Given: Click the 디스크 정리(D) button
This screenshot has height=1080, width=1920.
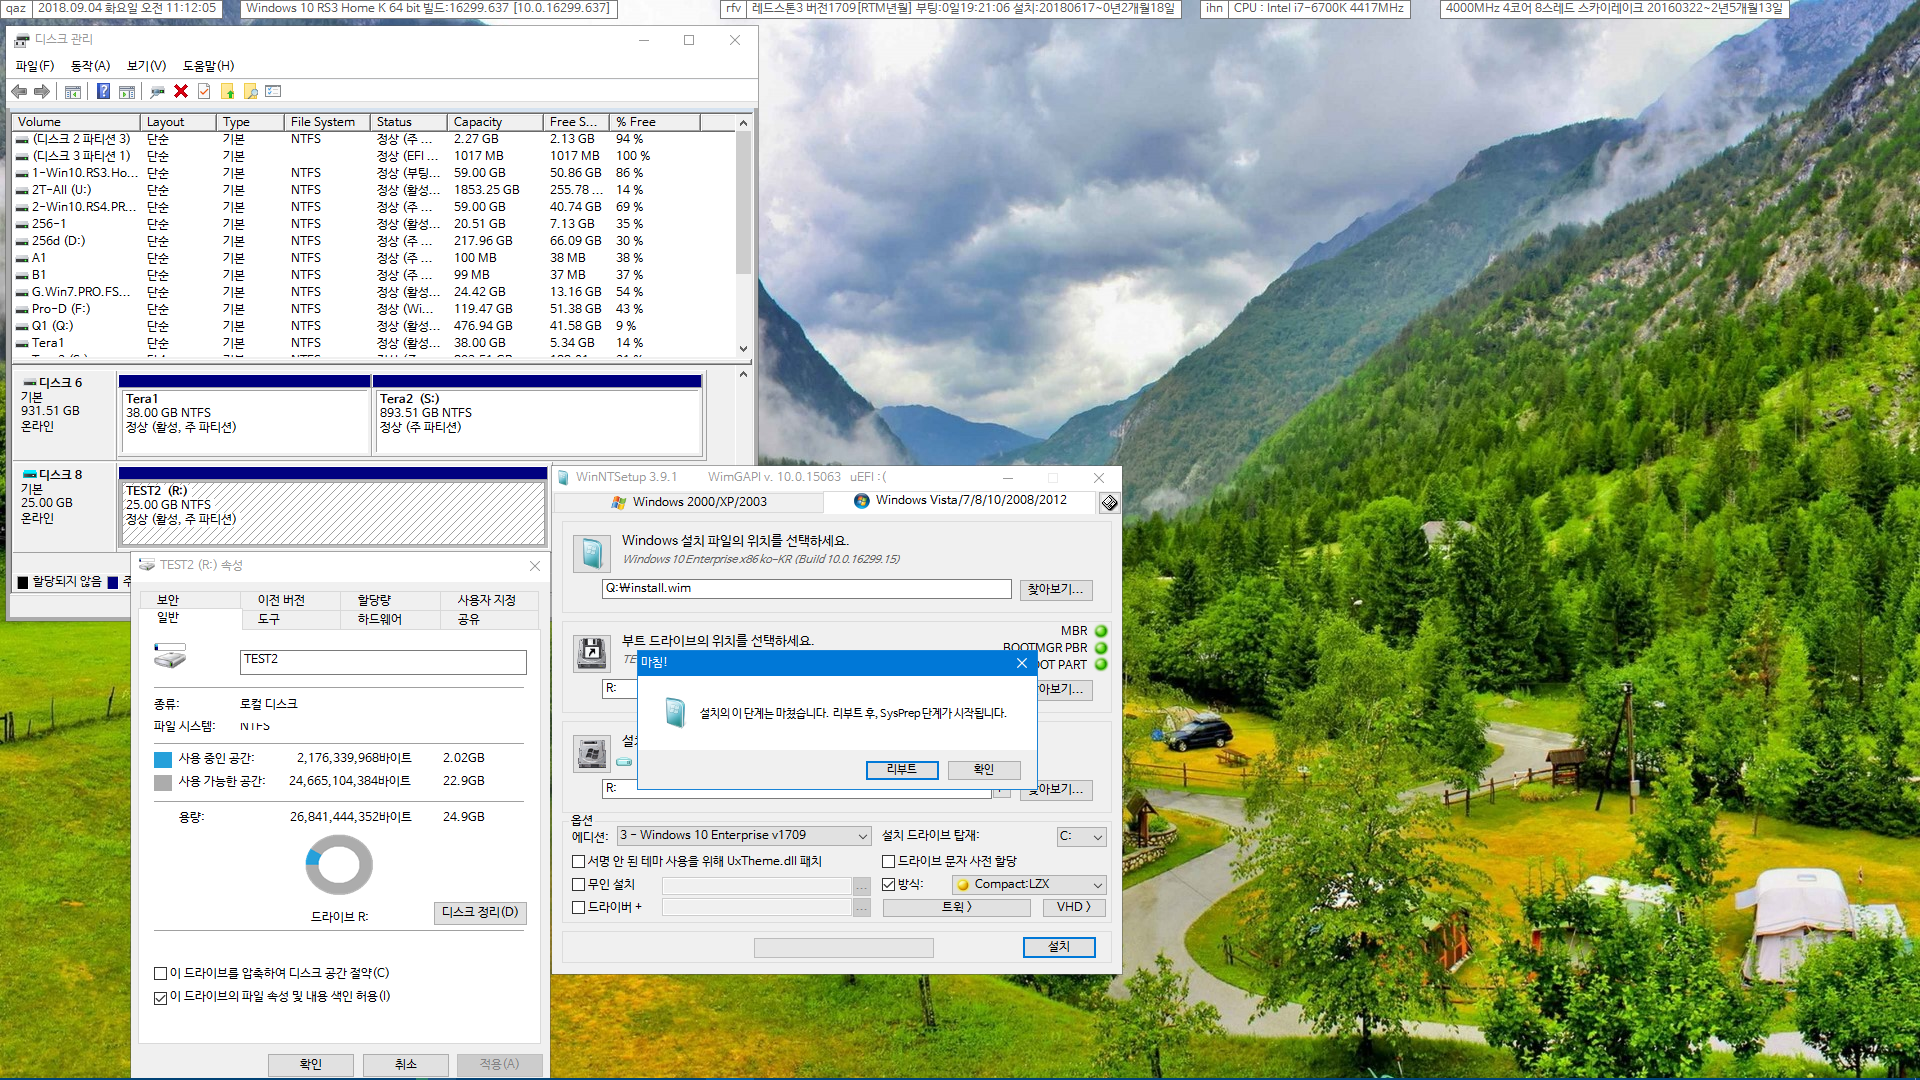Looking at the screenshot, I should click(480, 912).
